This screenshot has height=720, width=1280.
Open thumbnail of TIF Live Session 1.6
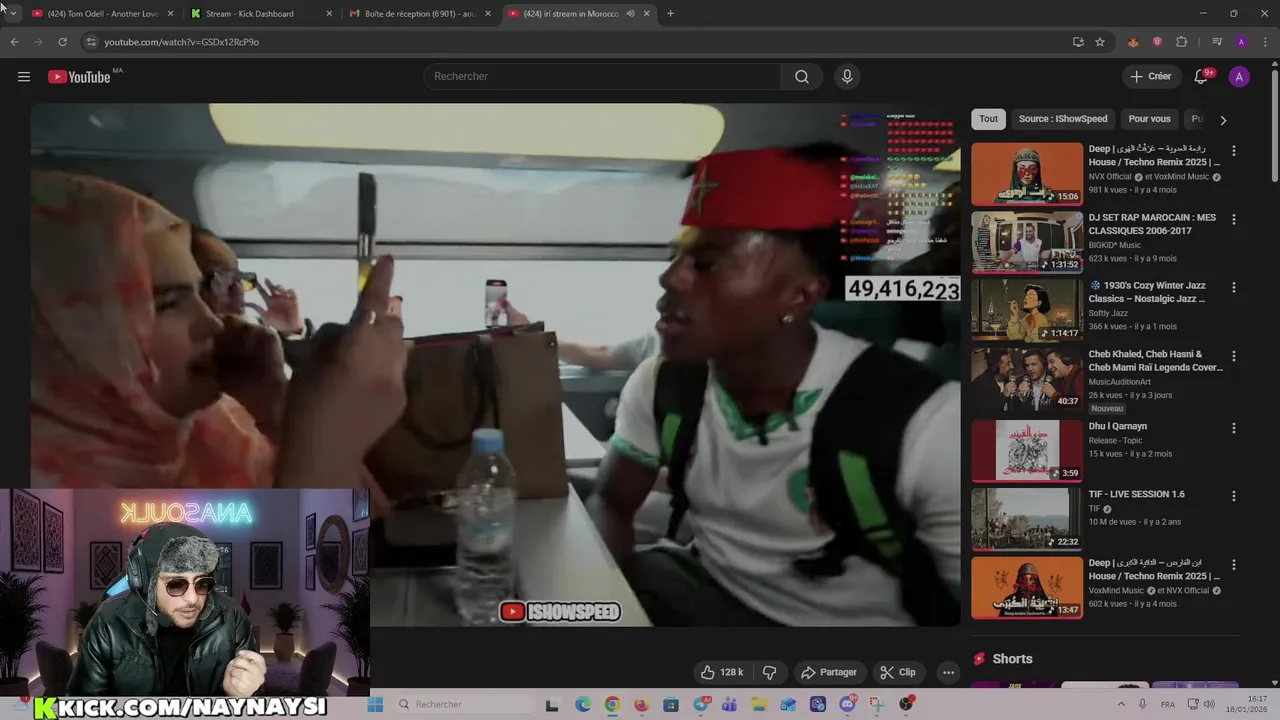point(1027,518)
